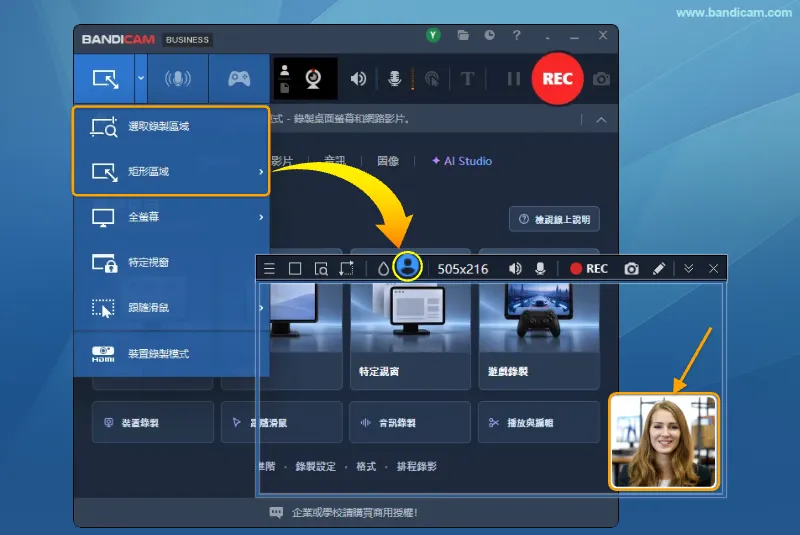Toggle microphone on recording bar
The height and width of the screenshot is (535, 800).
[x=540, y=269]
